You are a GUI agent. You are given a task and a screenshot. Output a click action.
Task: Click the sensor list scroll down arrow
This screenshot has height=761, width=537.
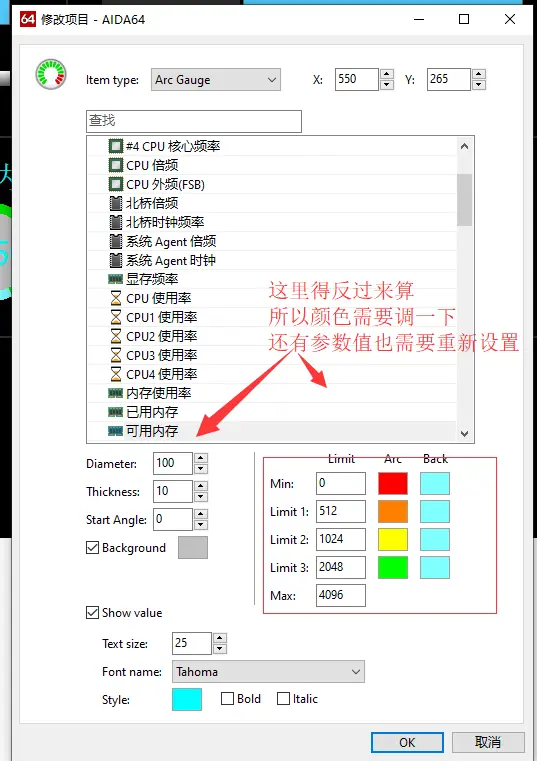pyautogui.click(x=465, y=433)
